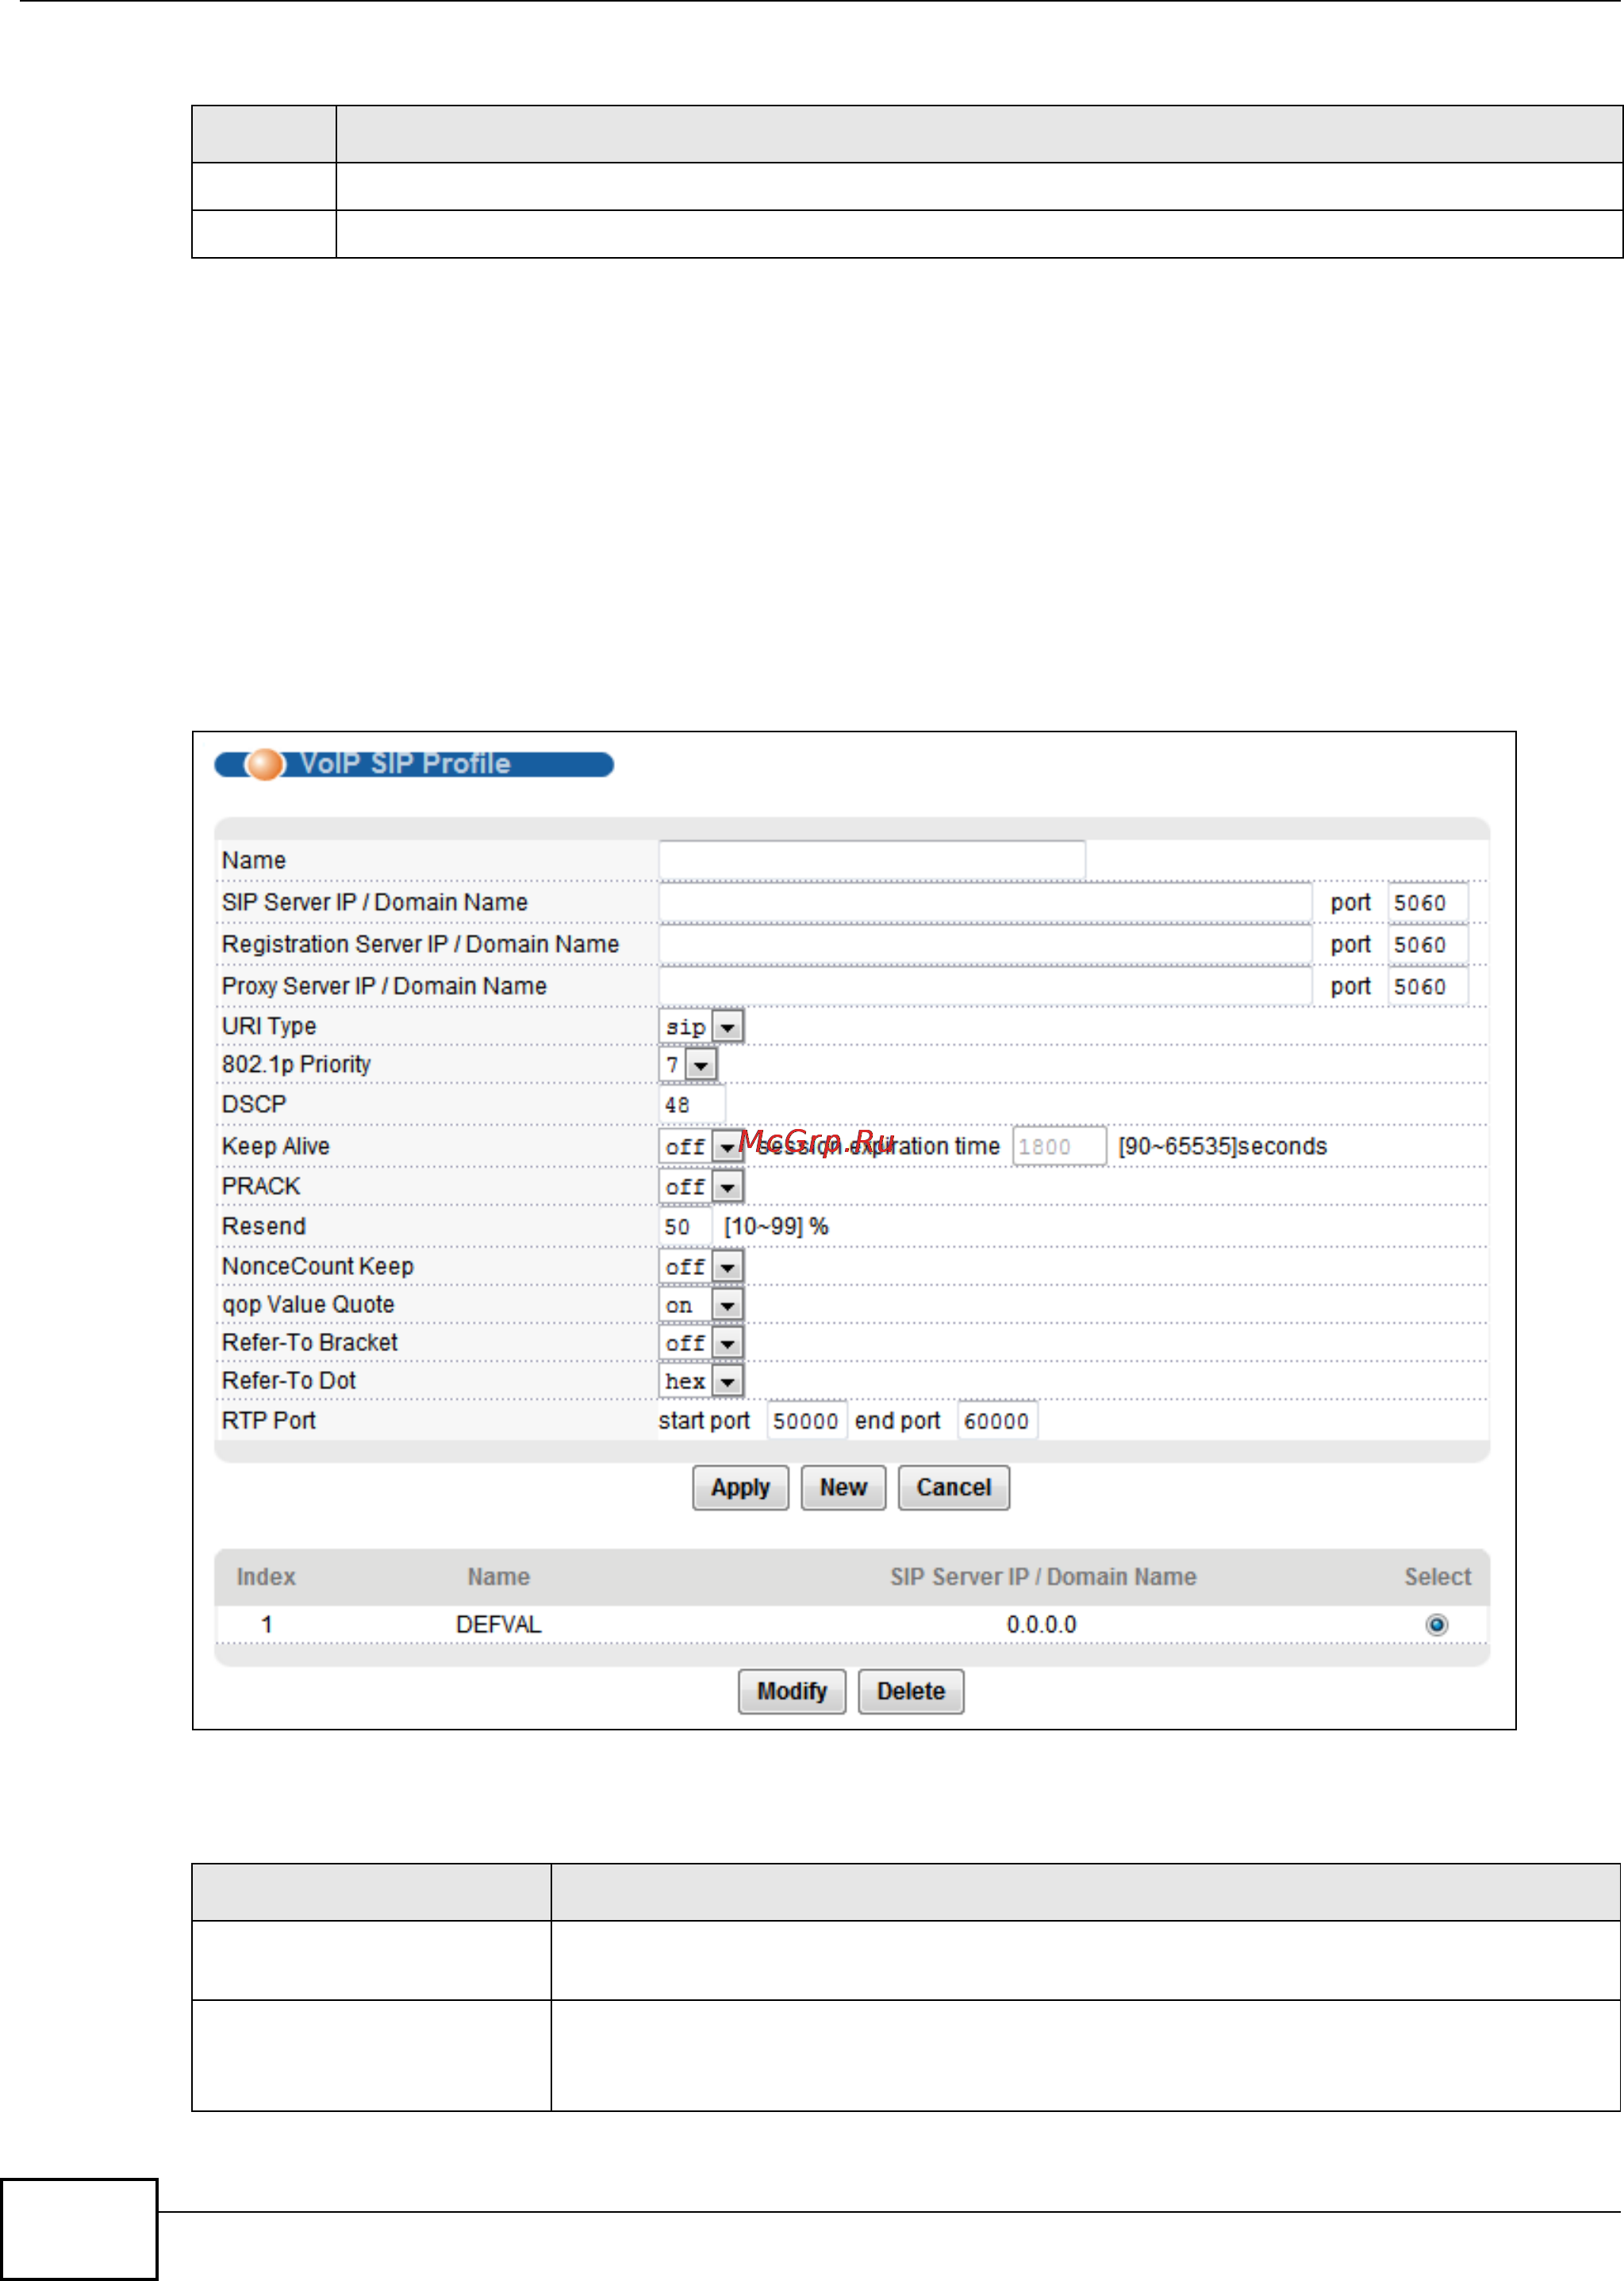Select the DEFVAL profile radio button
Image resolution: width=1624 pixels, height=2281 pixels.
pyautogui.click(x=1436, y=1624)
